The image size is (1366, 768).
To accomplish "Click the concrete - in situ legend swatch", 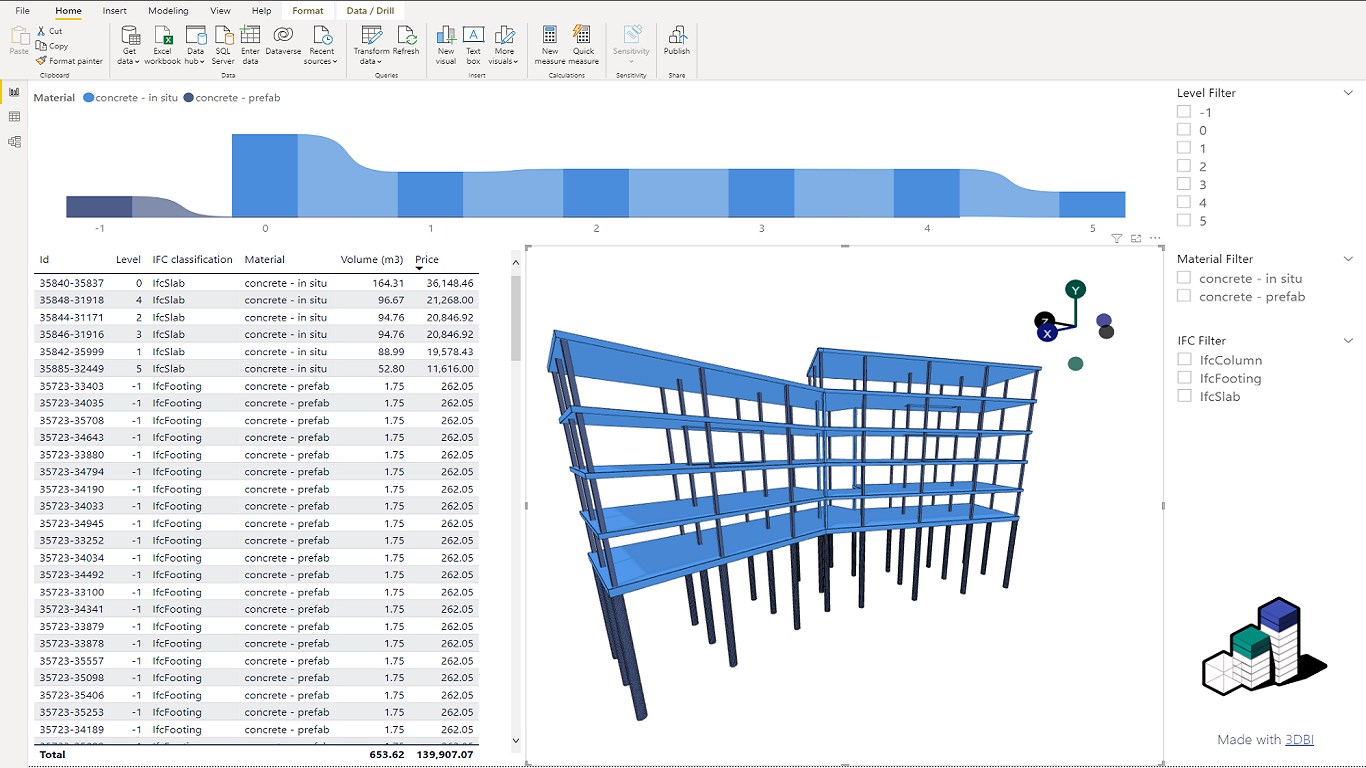I will (90, 98).
